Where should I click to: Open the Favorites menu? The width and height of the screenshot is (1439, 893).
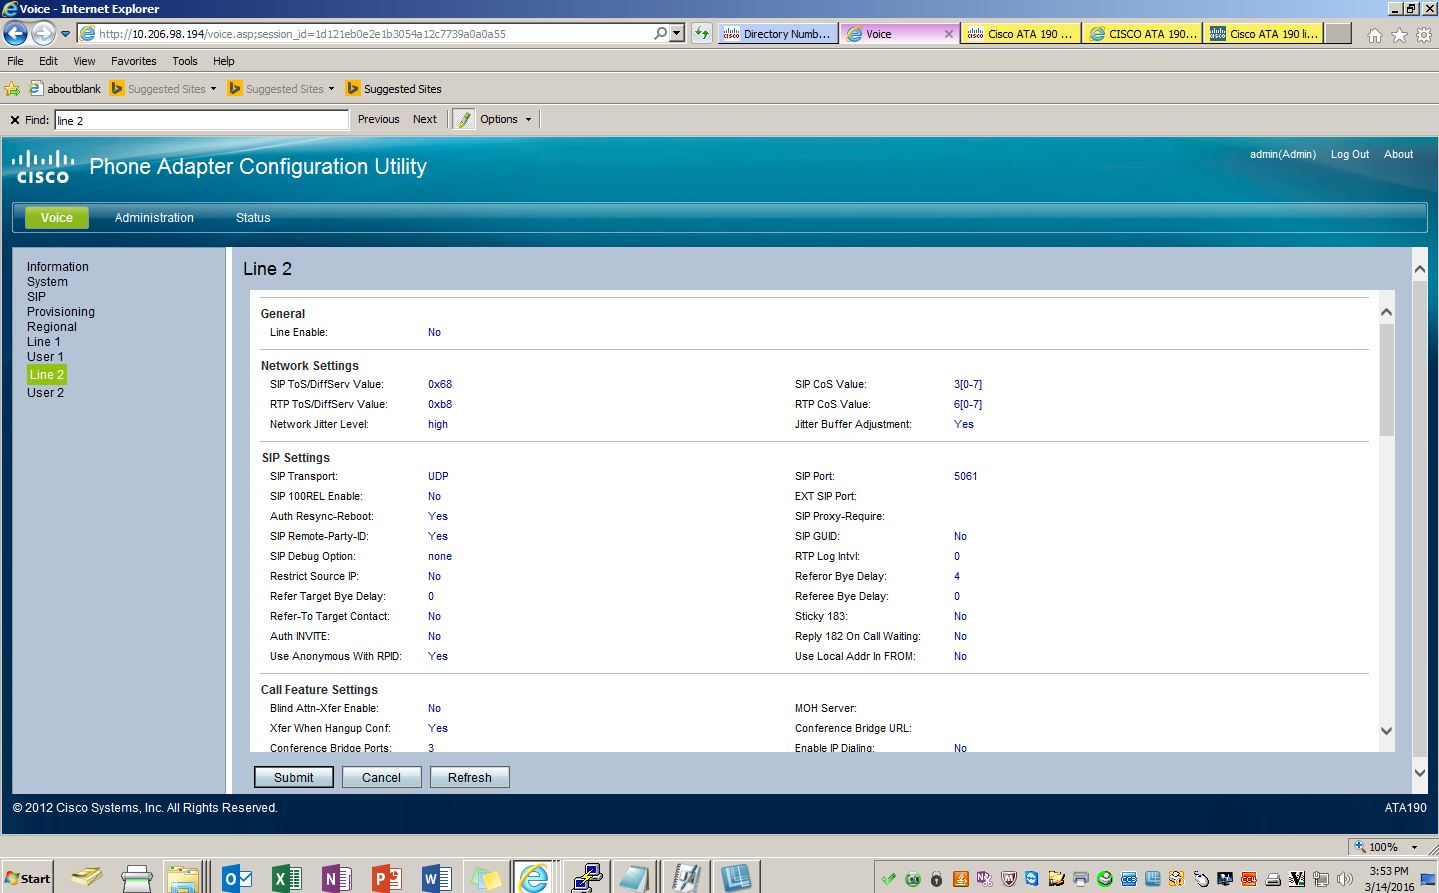[x=133, y=61]
